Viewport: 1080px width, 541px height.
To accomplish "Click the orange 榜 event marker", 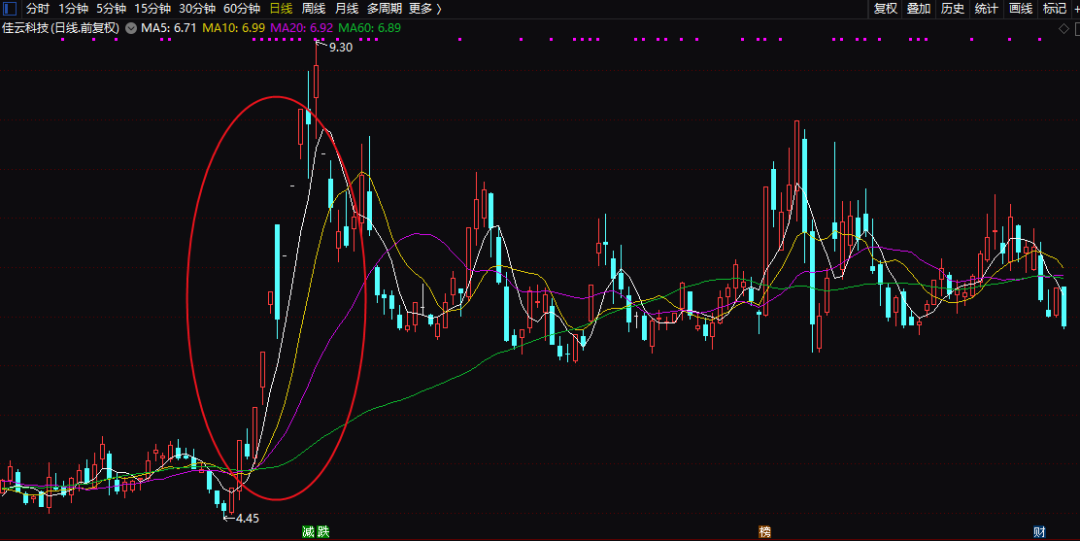I will [x=765, y=532].
